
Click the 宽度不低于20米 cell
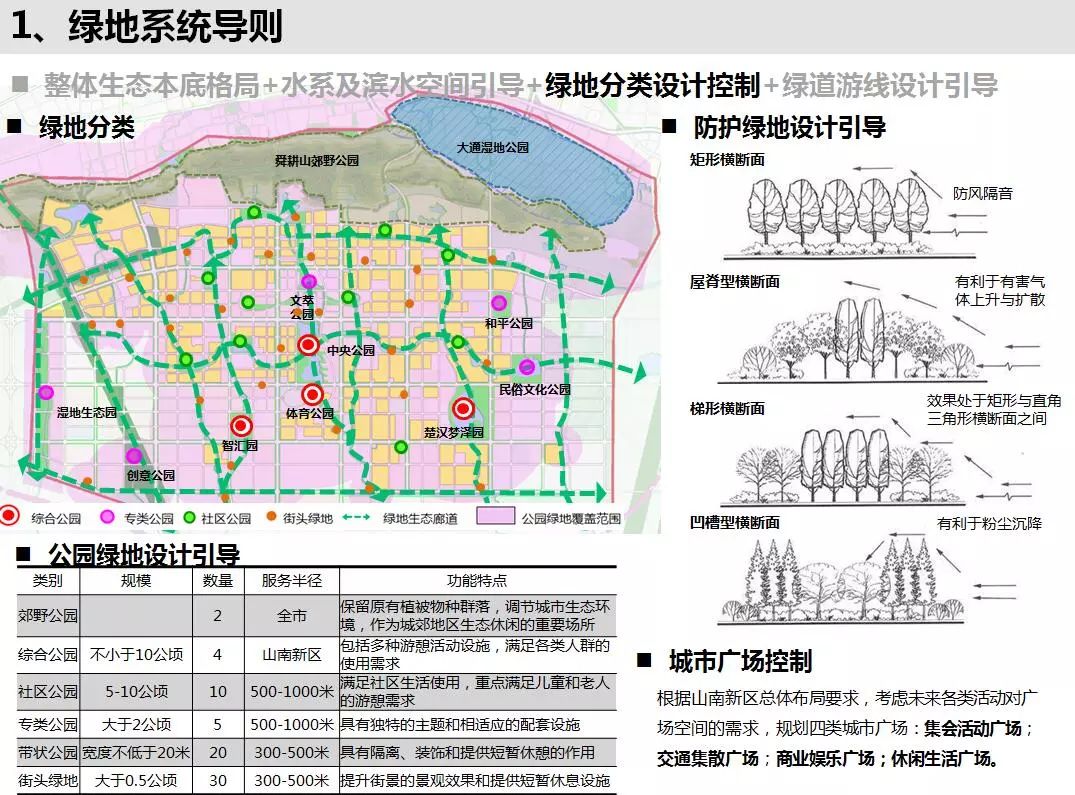point(136,753)
